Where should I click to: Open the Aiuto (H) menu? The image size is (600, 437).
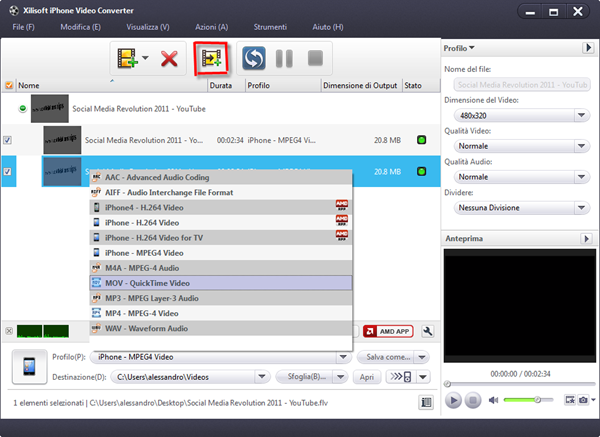click(328, 27)
